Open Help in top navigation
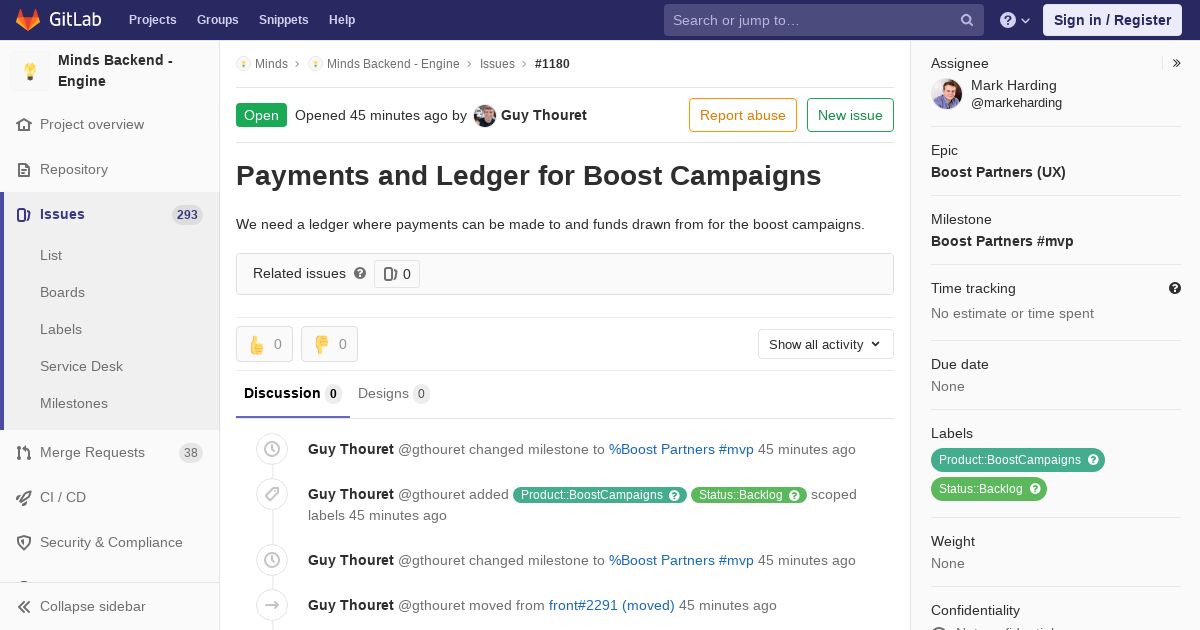Viewport: 1200px width, 630px height. 342,20
